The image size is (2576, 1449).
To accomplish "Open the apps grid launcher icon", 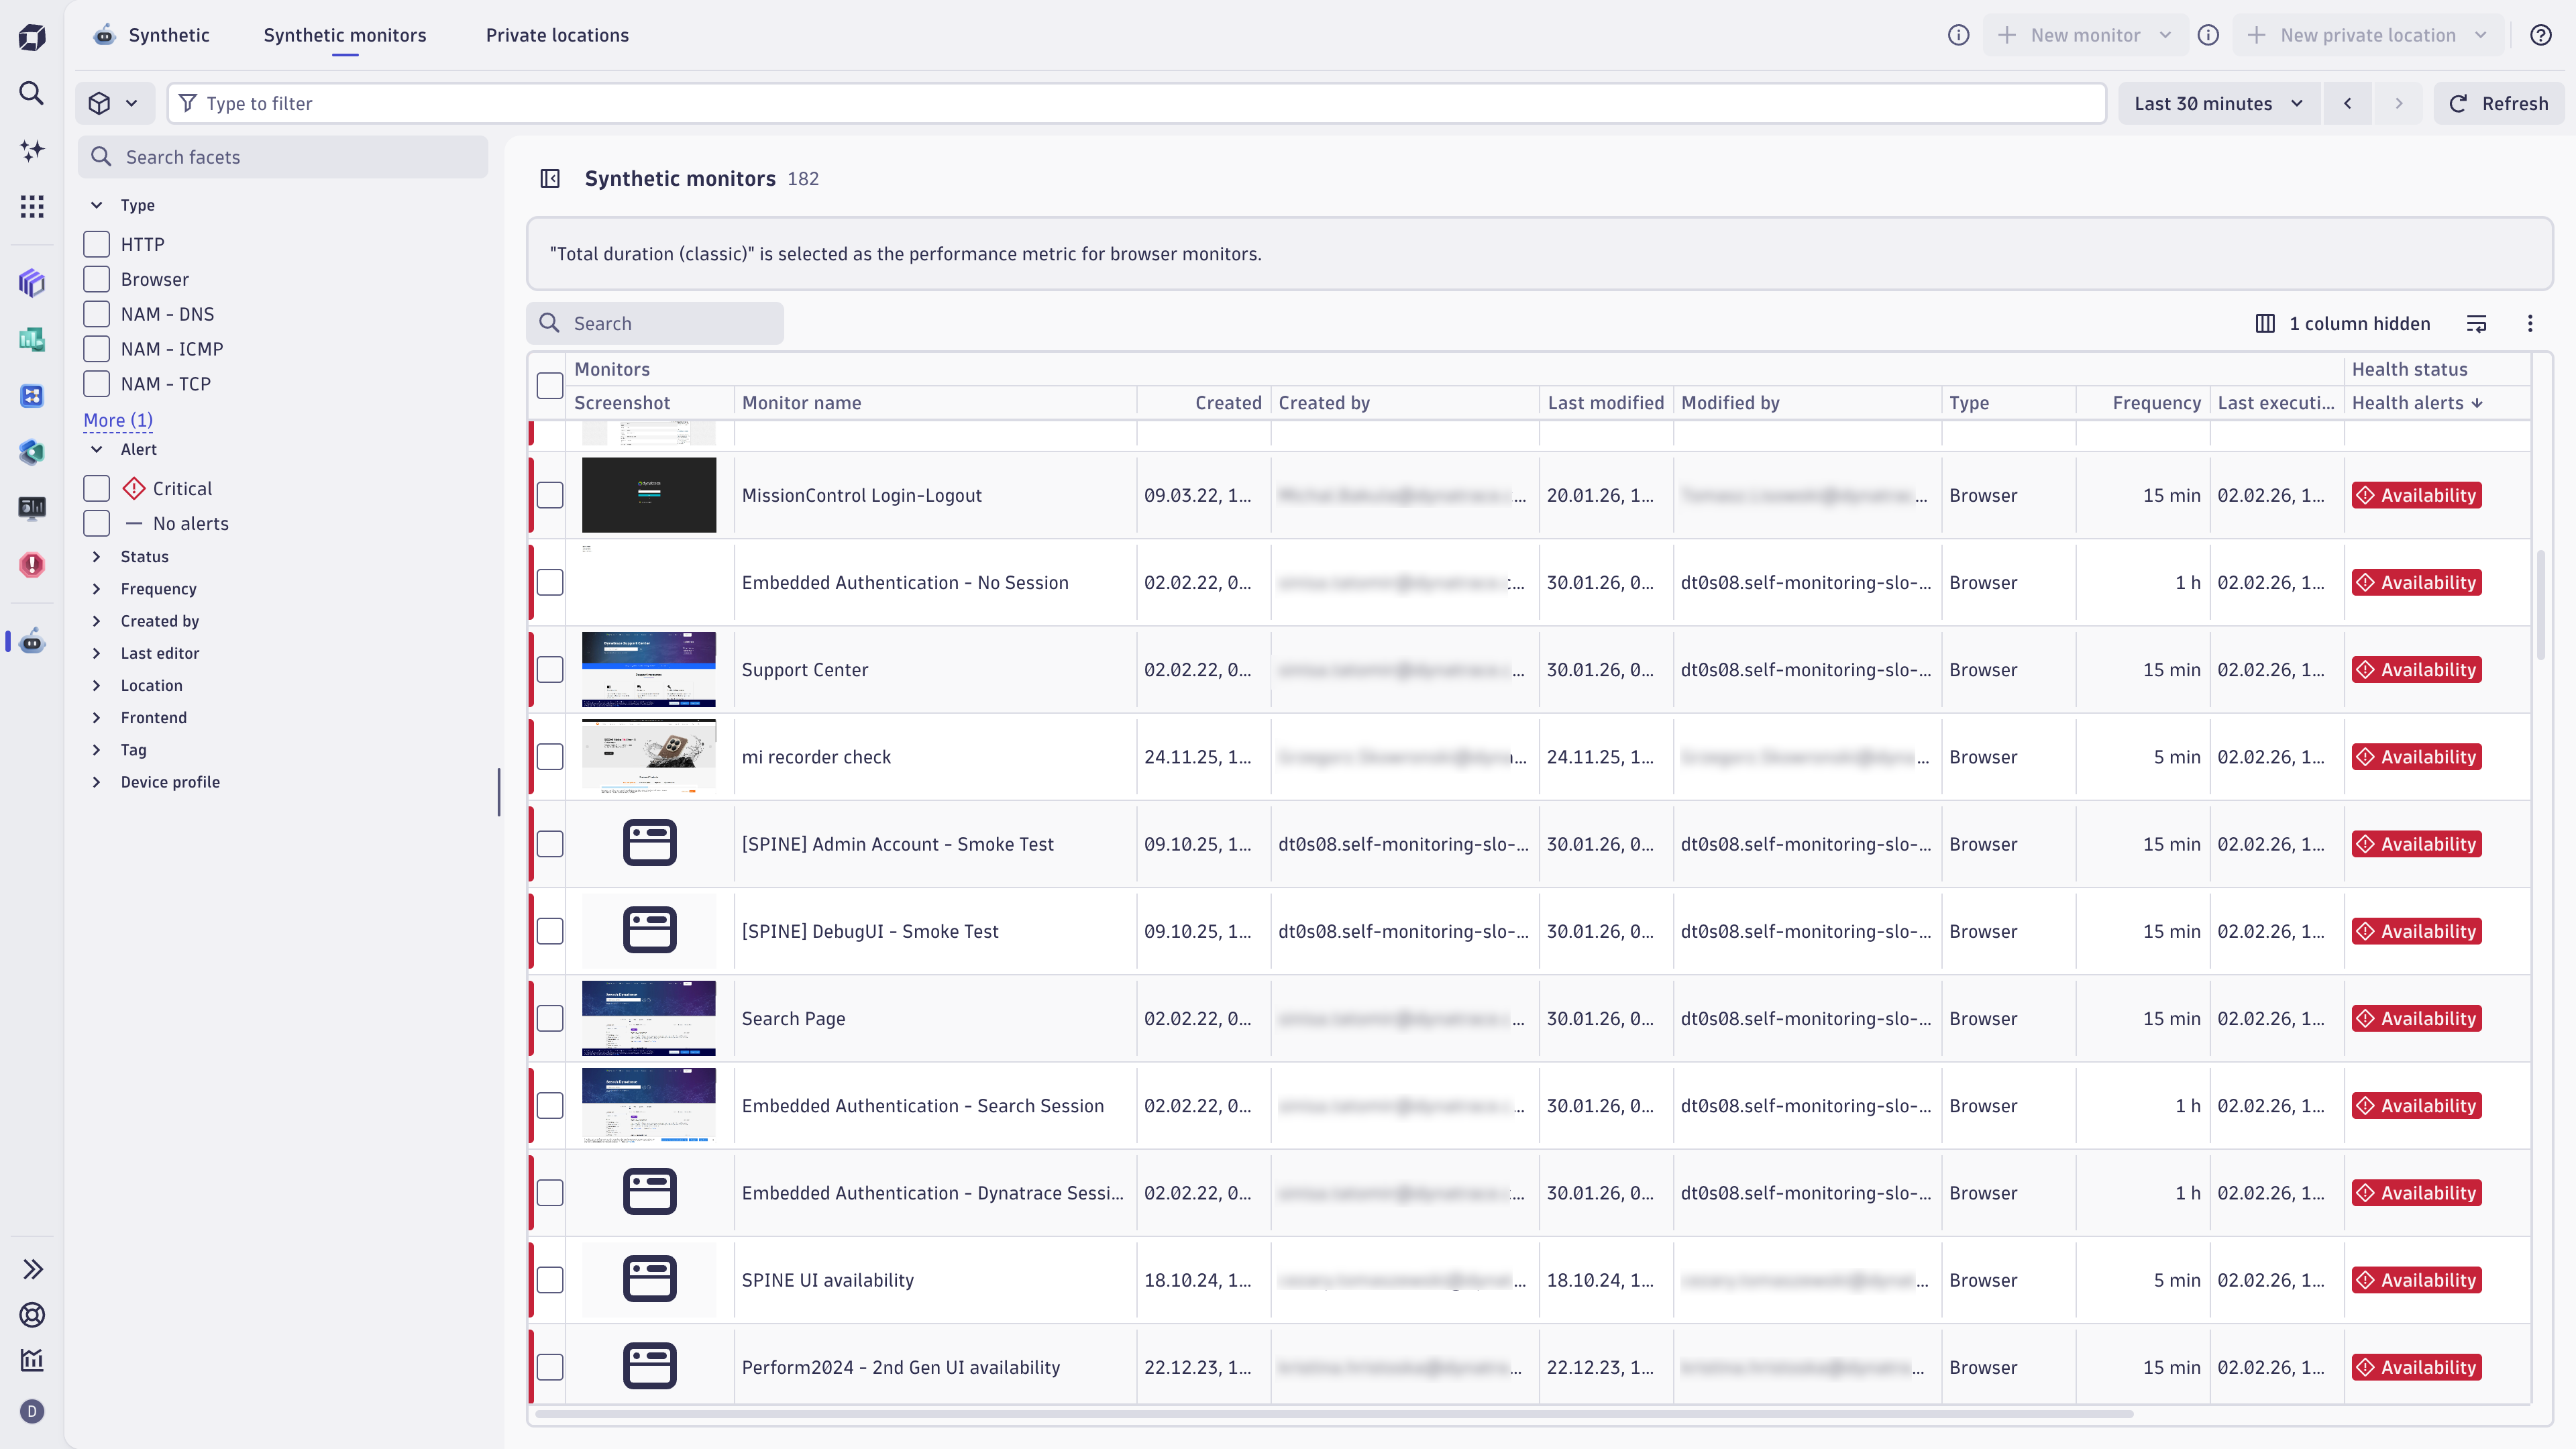I will click(31, 206).
